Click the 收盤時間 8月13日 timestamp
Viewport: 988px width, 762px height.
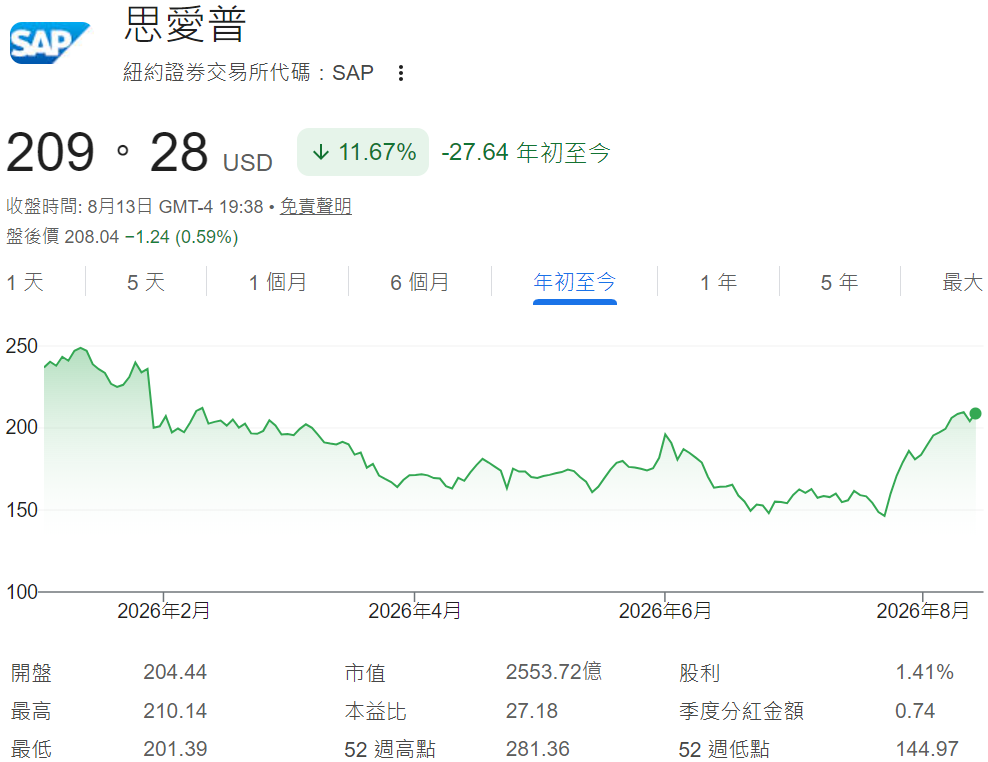coord(135,206)
